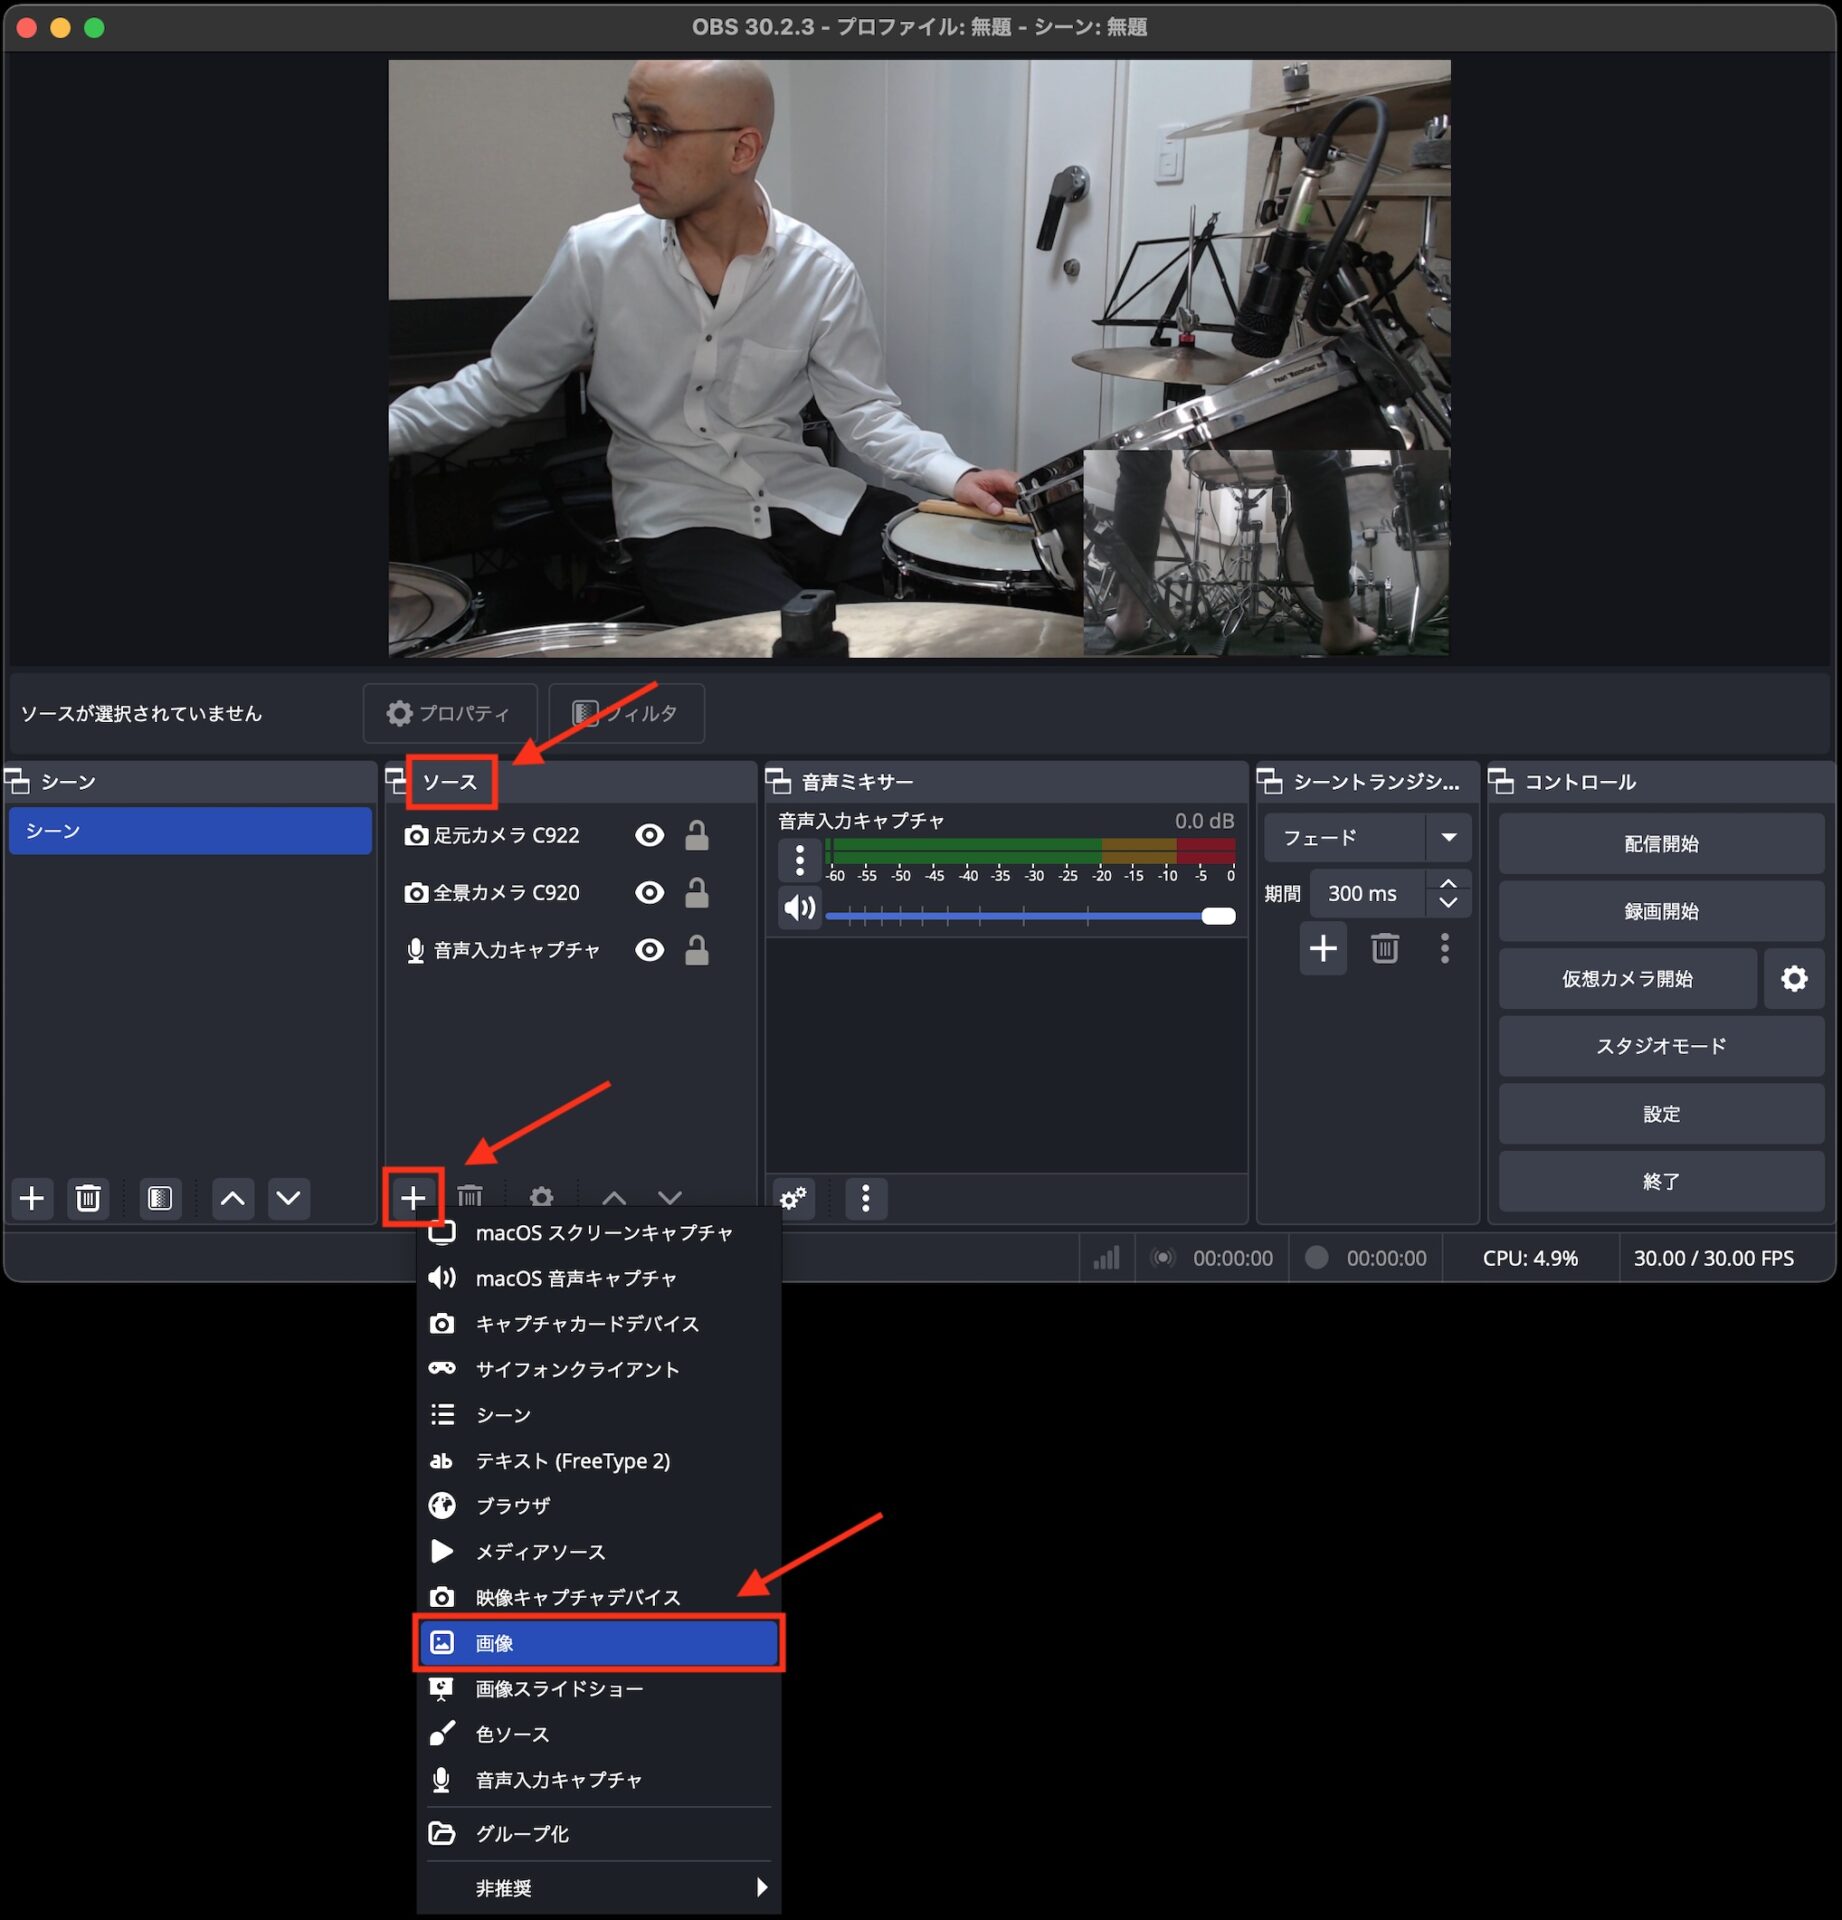Click the フィルタ button

626,713
